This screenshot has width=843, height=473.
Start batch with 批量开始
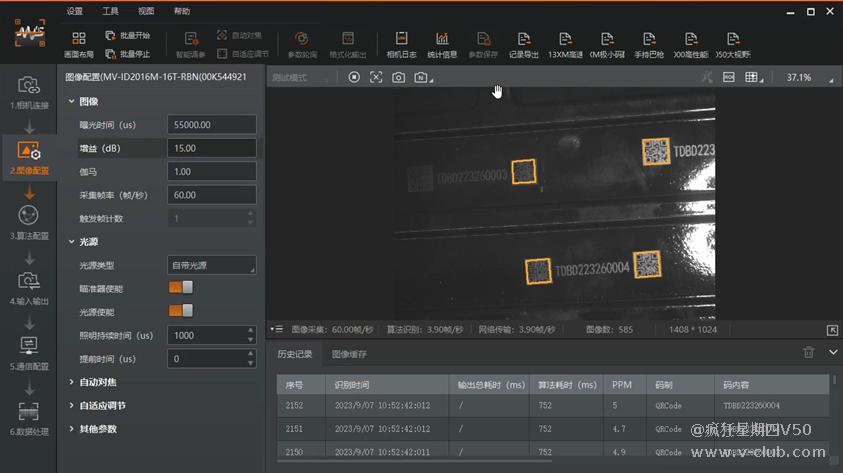(127, 35)
